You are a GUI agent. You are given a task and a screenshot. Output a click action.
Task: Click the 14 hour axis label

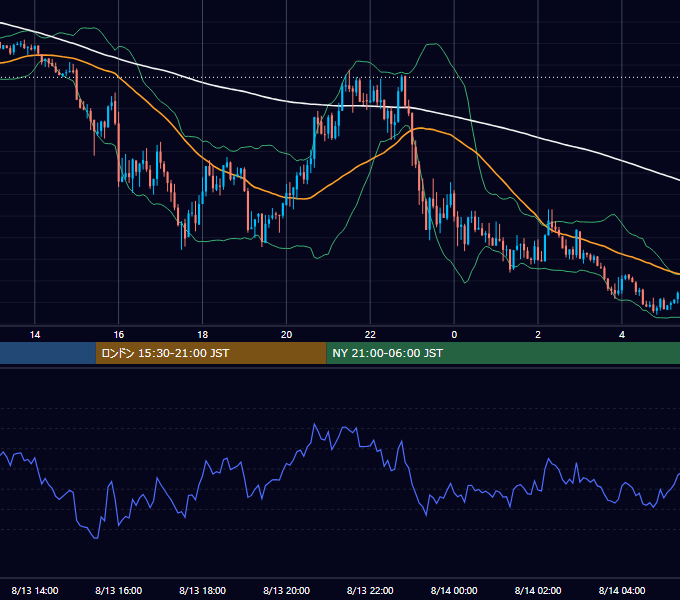[x=35, y=335]
